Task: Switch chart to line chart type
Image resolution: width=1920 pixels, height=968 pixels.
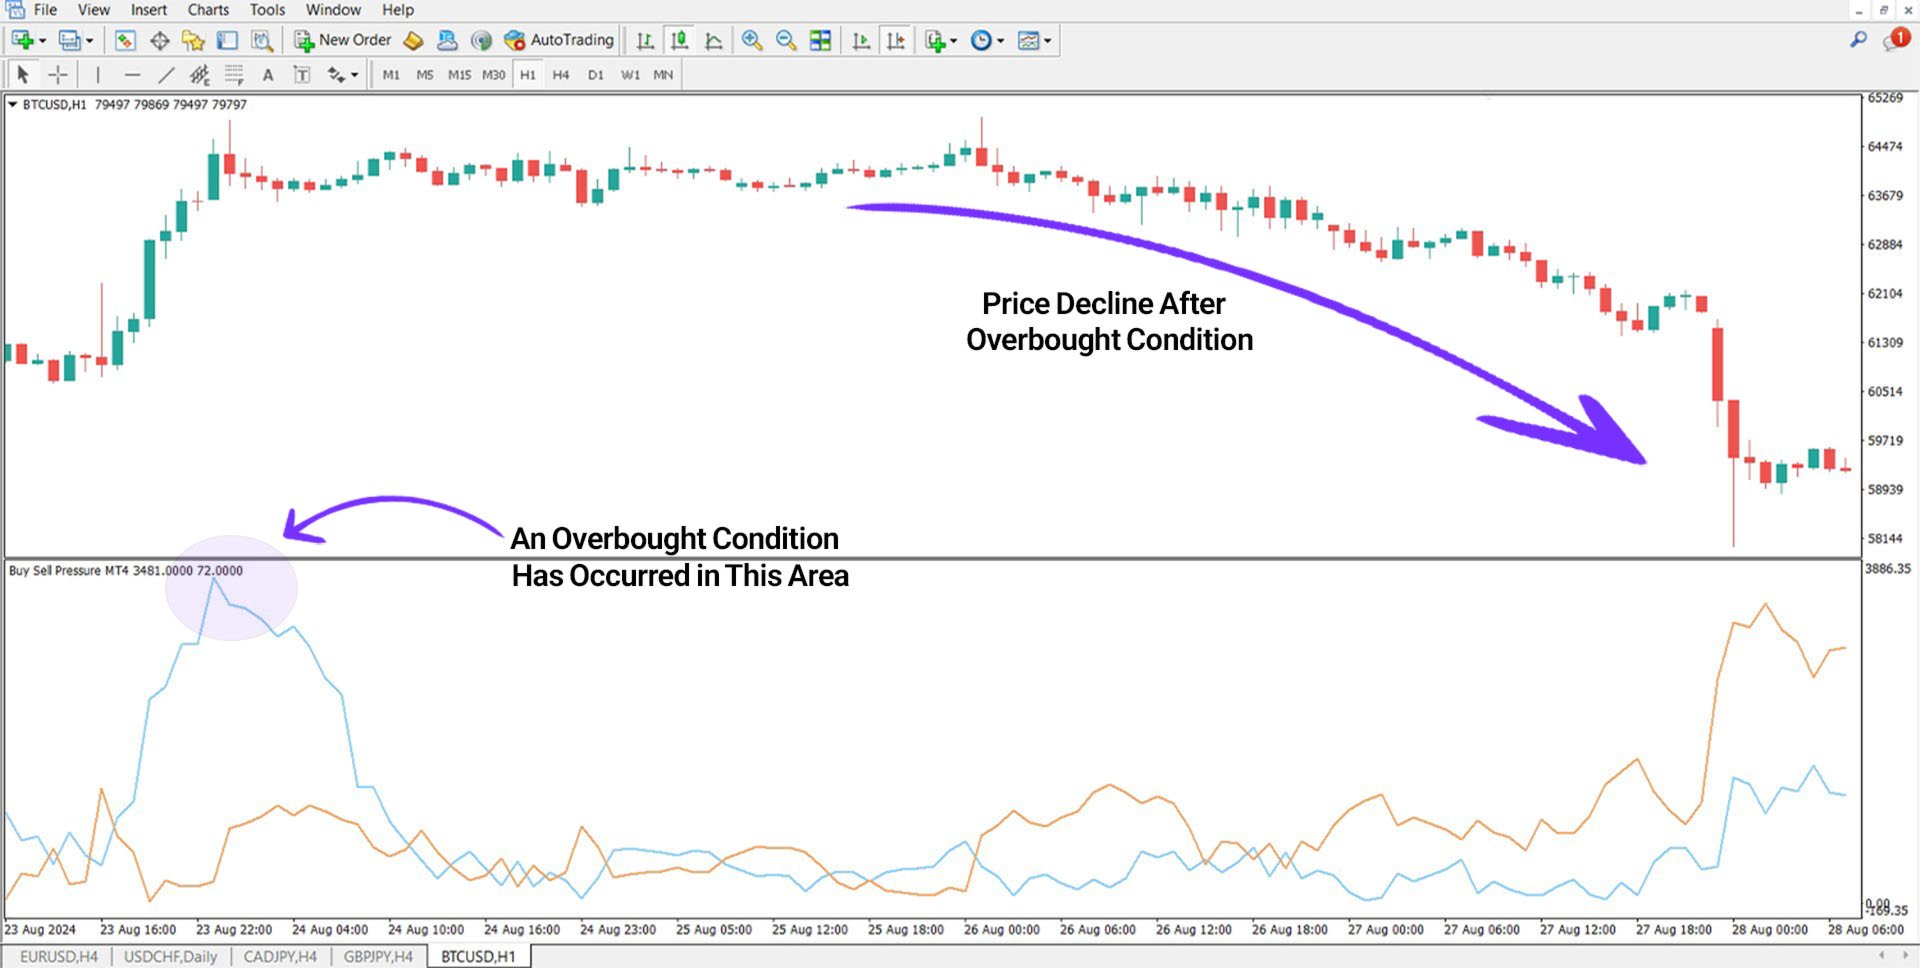Action: tap(713, 40)
